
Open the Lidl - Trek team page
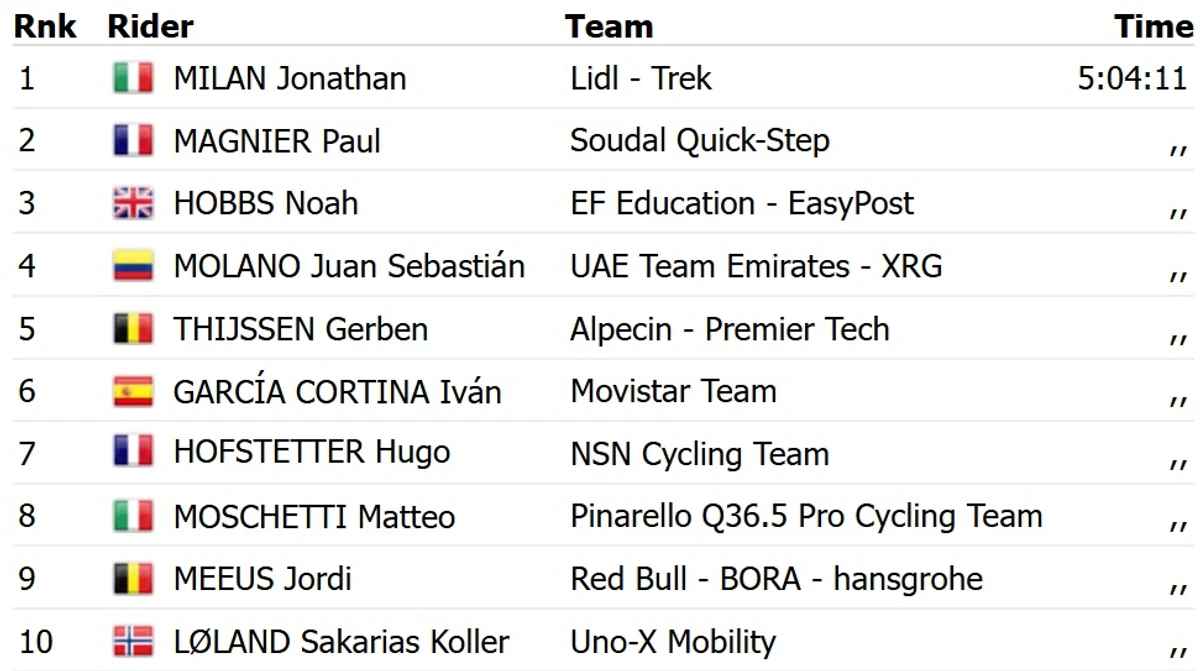coord(641,78)
